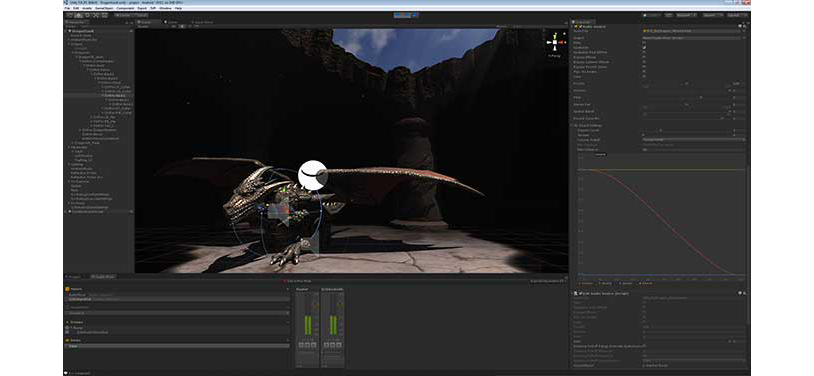Click the console message icon in the status bar
This screenshot has width=814, height=376.
coord(66,372)
